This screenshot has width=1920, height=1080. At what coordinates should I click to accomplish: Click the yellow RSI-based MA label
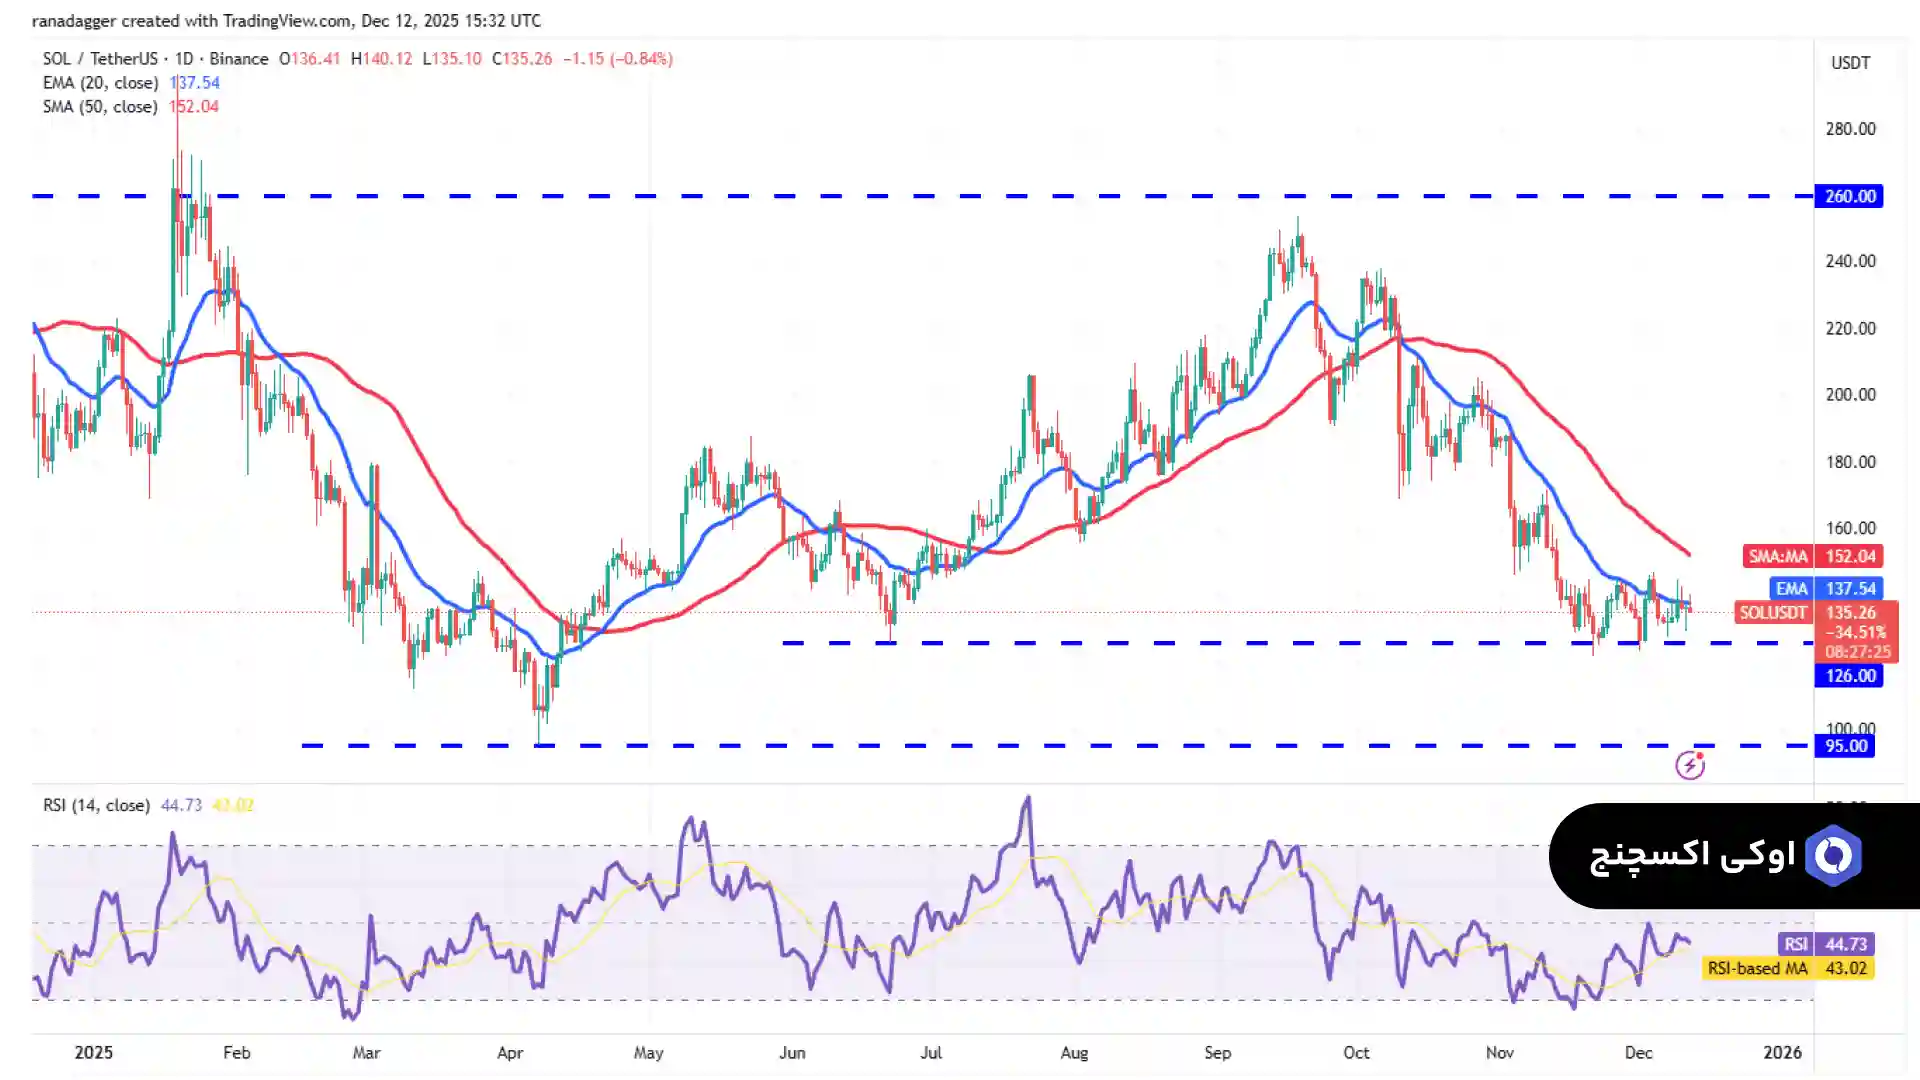click(1757, 968)
